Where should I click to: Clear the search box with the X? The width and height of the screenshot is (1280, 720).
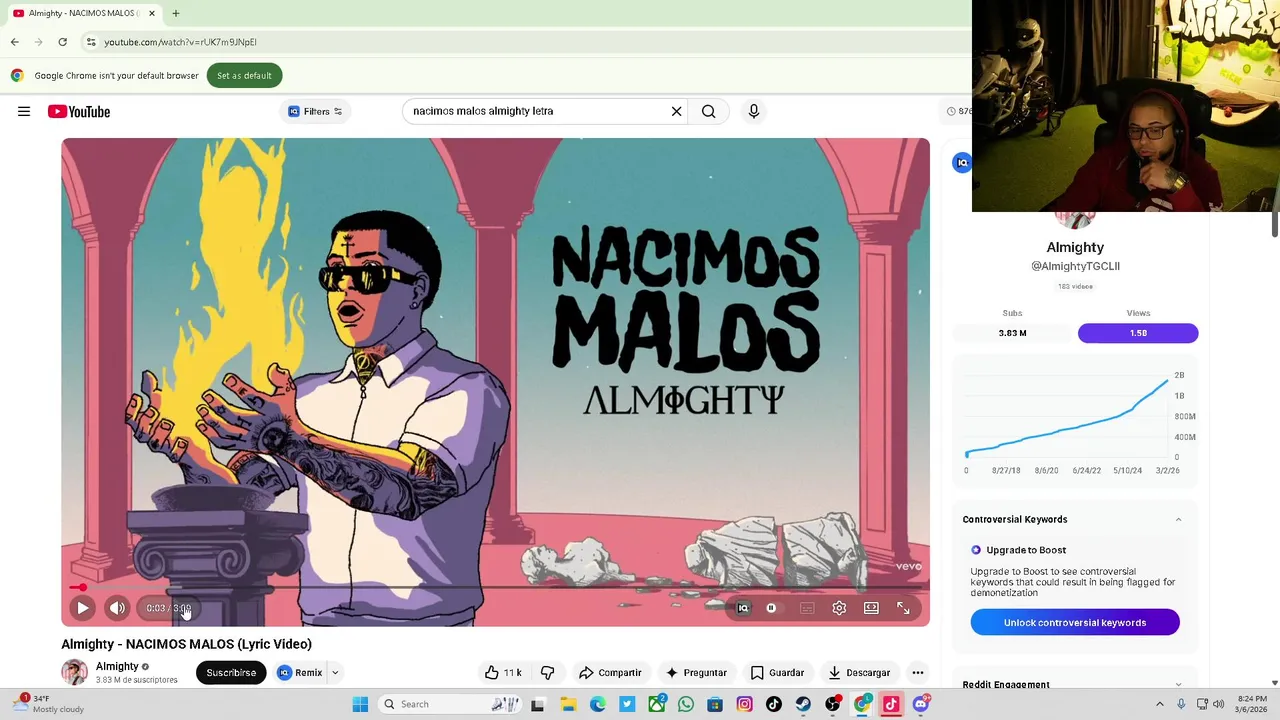coord(676,111)
